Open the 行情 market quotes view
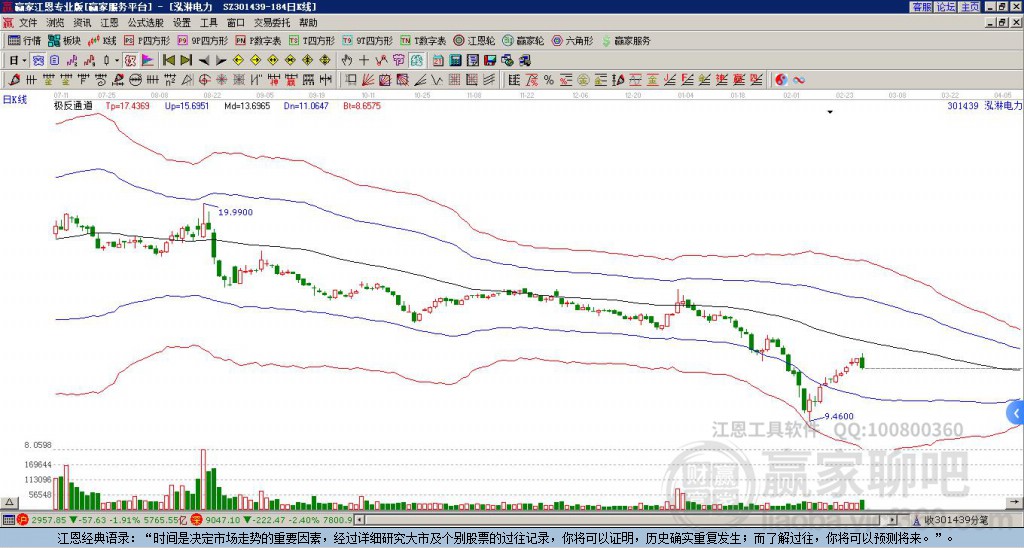This screenshot has width=1024, height=548. [x=25, y=40]
